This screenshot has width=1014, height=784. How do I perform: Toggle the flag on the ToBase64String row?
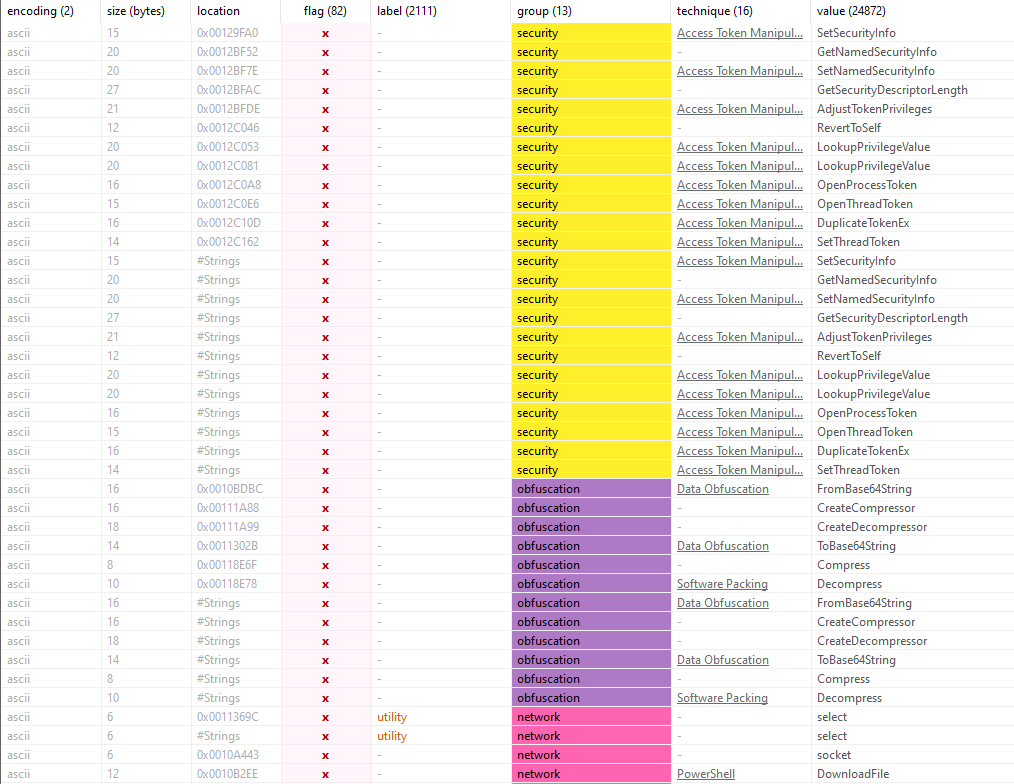pyautogui.click(x=323, y=546)
